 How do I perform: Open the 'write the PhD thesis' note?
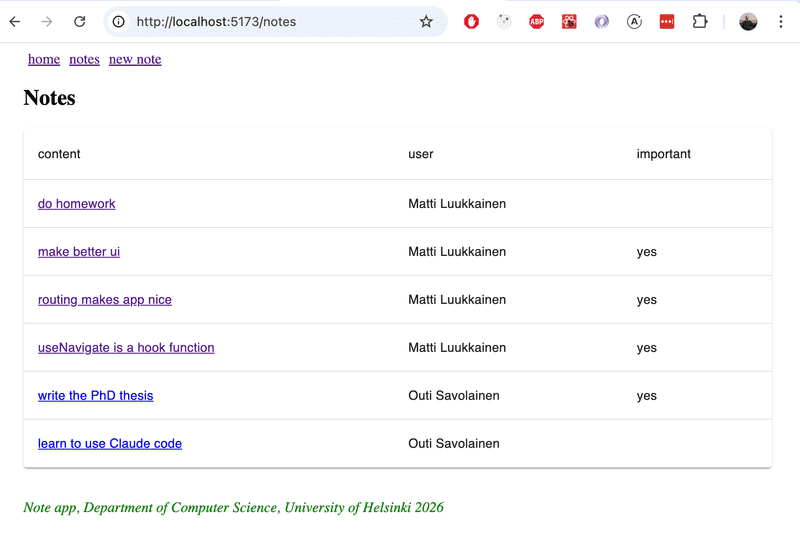96,396
